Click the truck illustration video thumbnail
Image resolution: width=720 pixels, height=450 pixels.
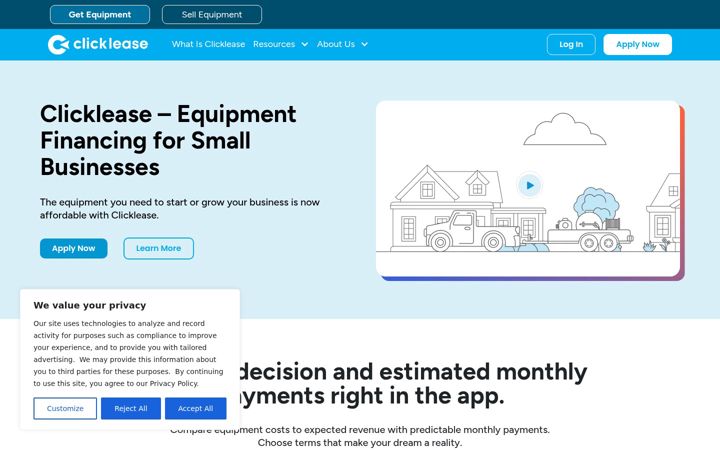point(528,188)
